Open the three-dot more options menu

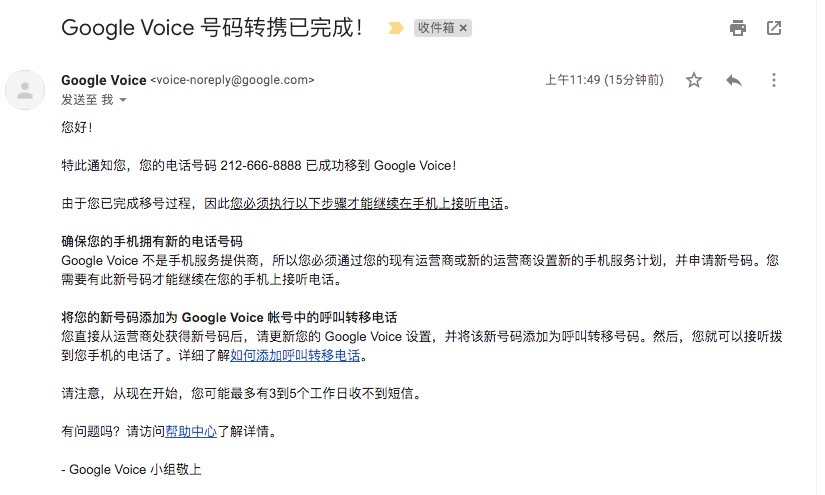(x=773, y=80)
